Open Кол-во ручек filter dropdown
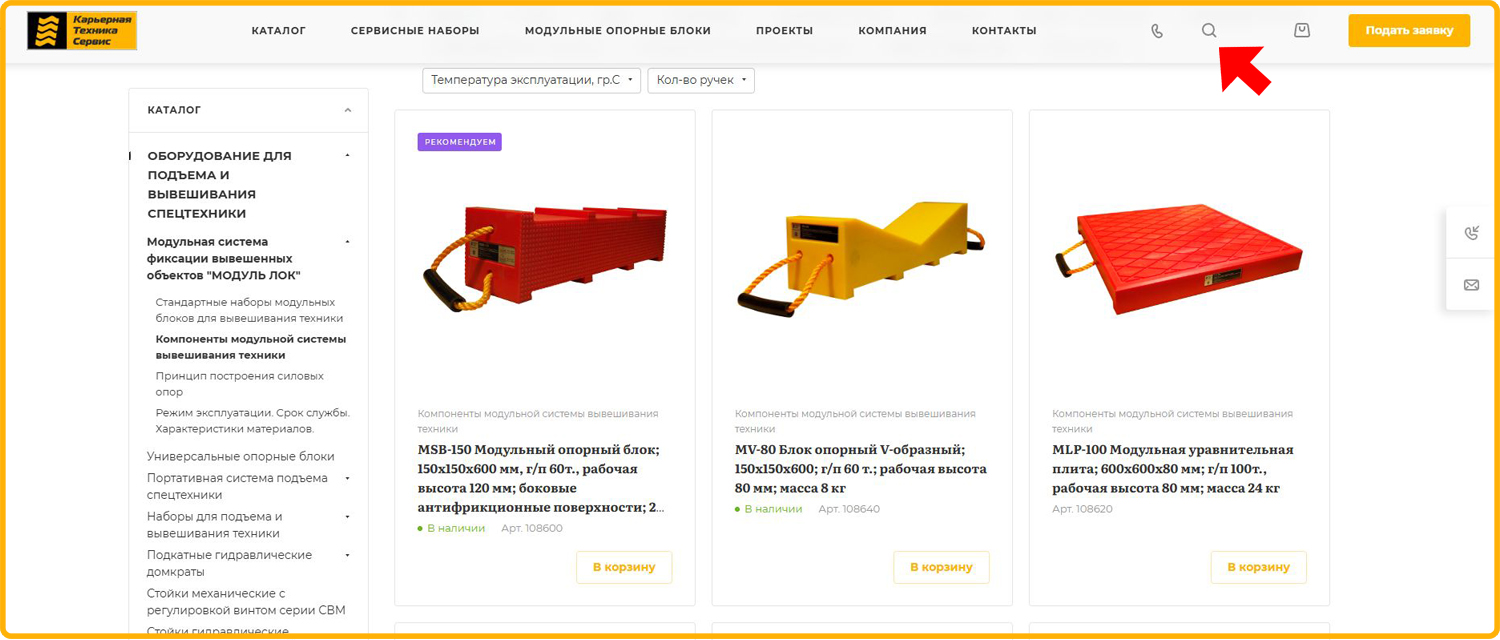1500x640 pixels. coord(701,80)
